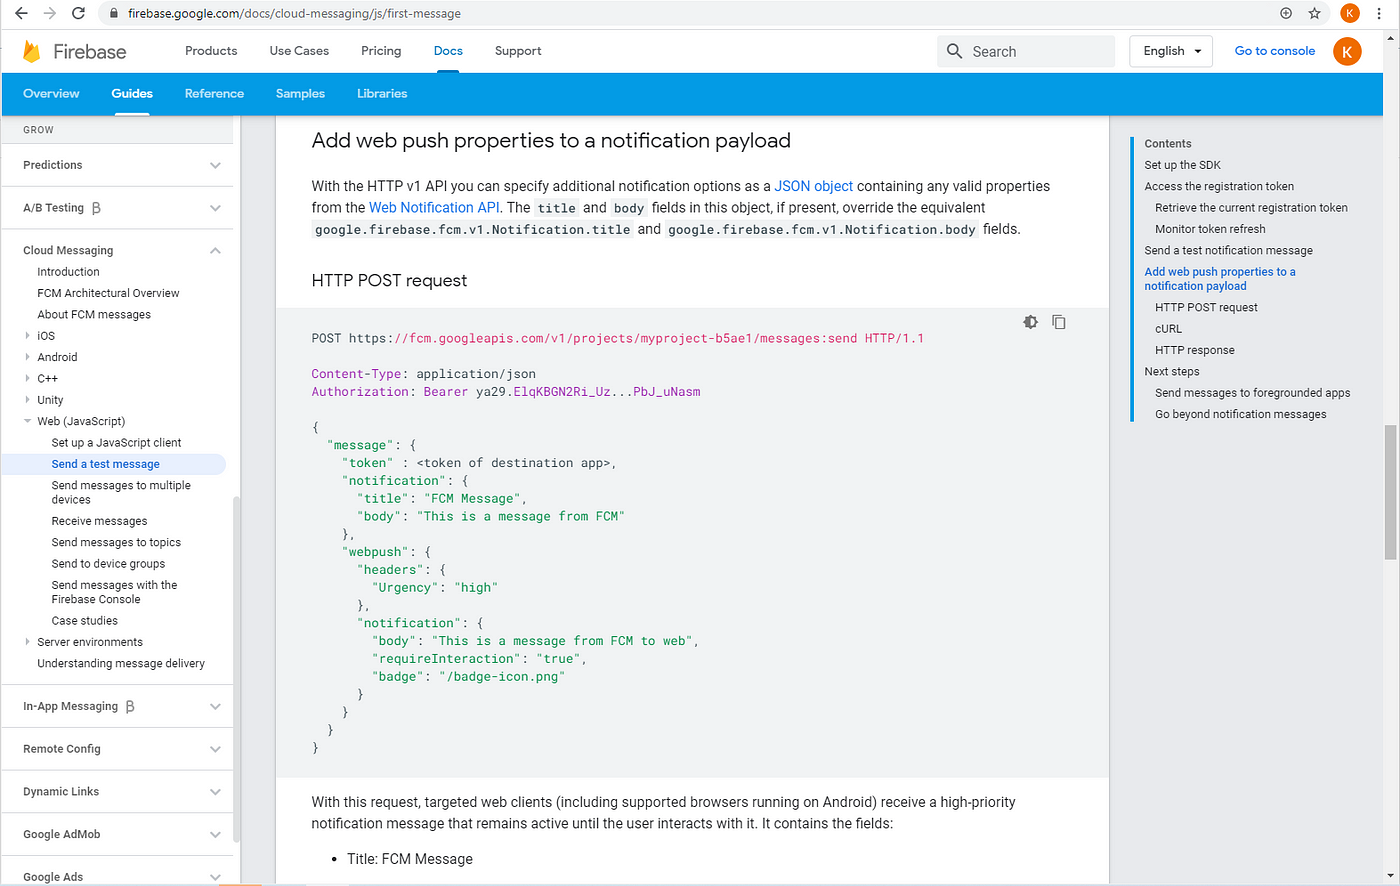
Task: Open the Products menu
Action: pos(211,51)
